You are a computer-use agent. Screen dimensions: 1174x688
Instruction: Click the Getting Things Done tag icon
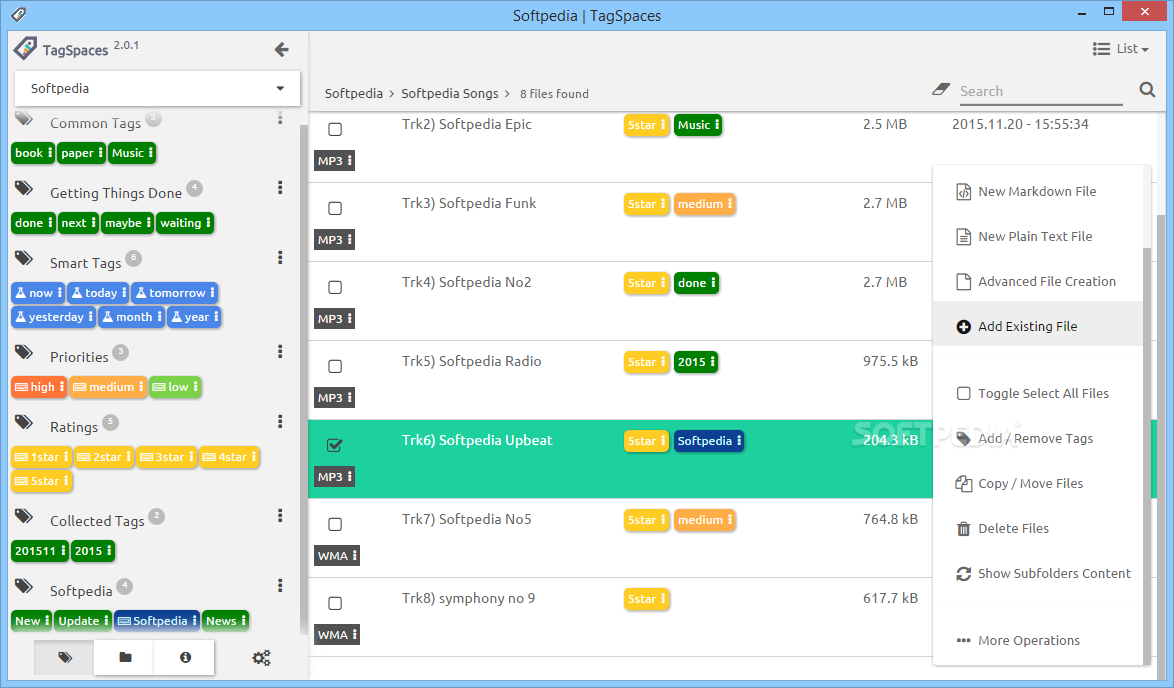24,188
